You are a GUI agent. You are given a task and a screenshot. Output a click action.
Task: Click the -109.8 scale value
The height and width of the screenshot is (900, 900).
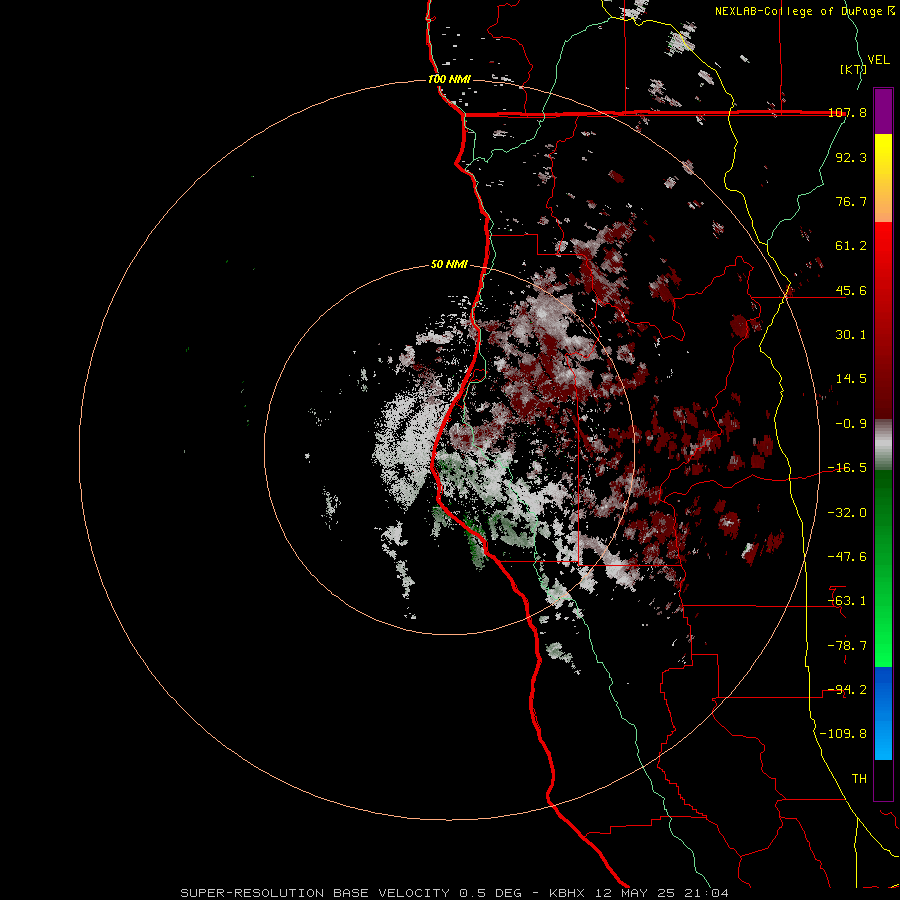(843, 734)
